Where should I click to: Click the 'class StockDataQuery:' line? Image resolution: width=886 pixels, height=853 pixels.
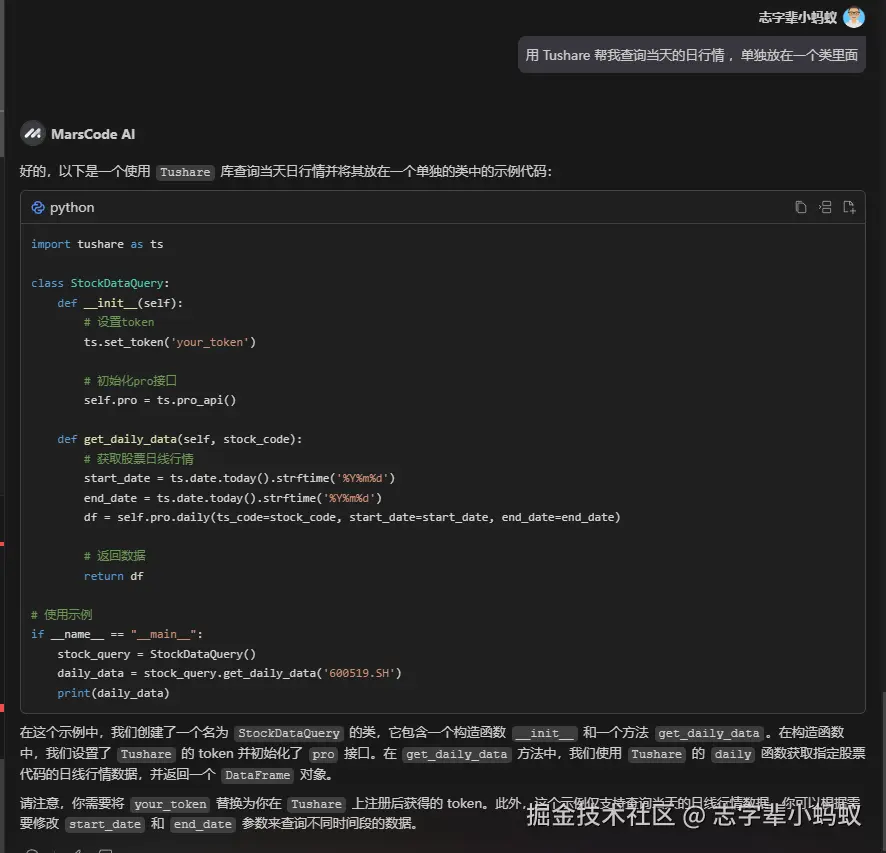(100, 283)
